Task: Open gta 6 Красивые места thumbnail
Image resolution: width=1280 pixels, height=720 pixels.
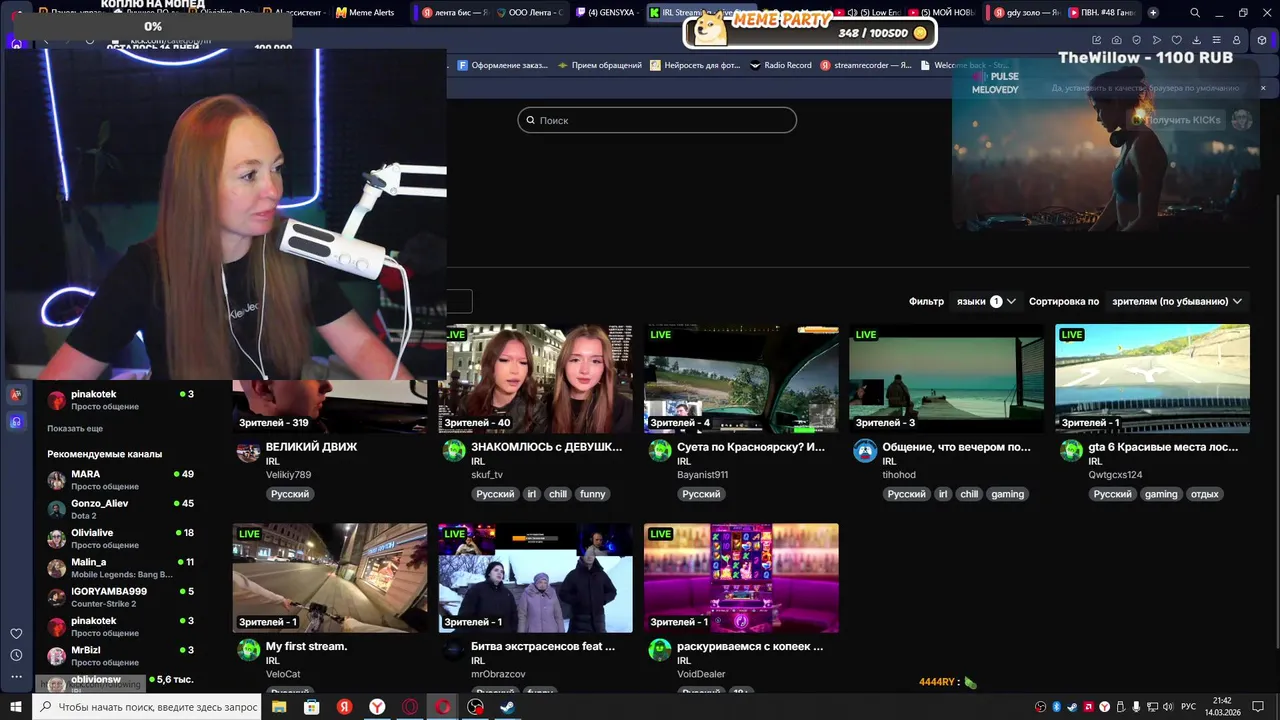Action: point(1152,378)
